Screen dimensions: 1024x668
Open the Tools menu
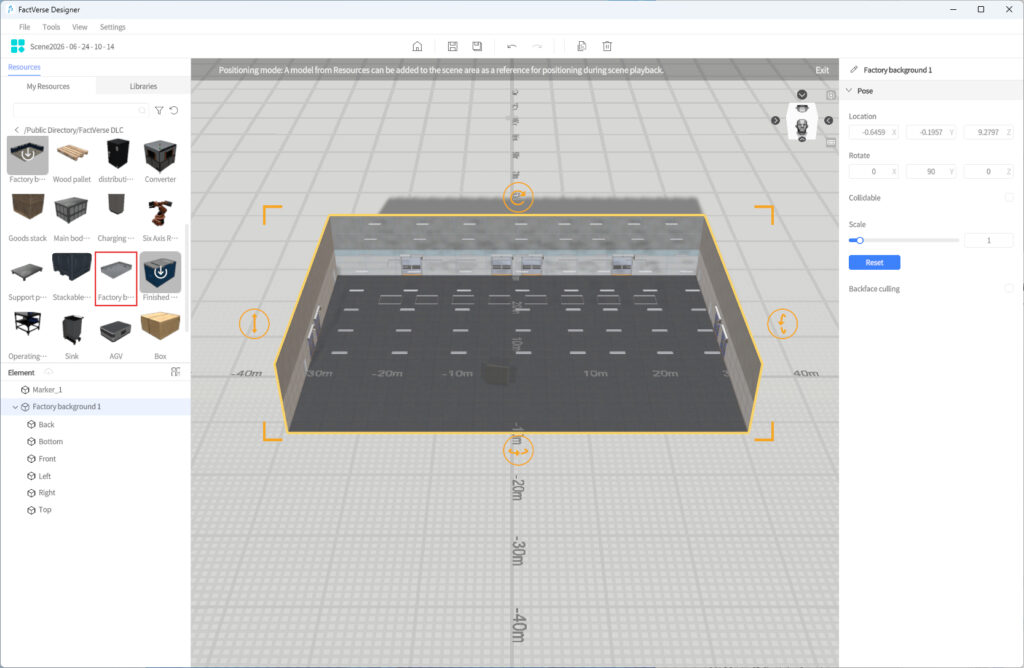pyautogui.click(x=51, y=27)
